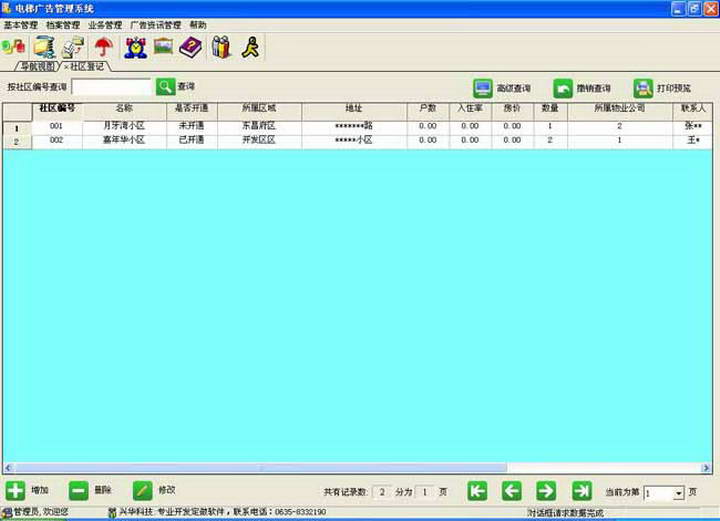Click the 已开通 status cell
The image size is (720, 521).
(x=192, y=140)
